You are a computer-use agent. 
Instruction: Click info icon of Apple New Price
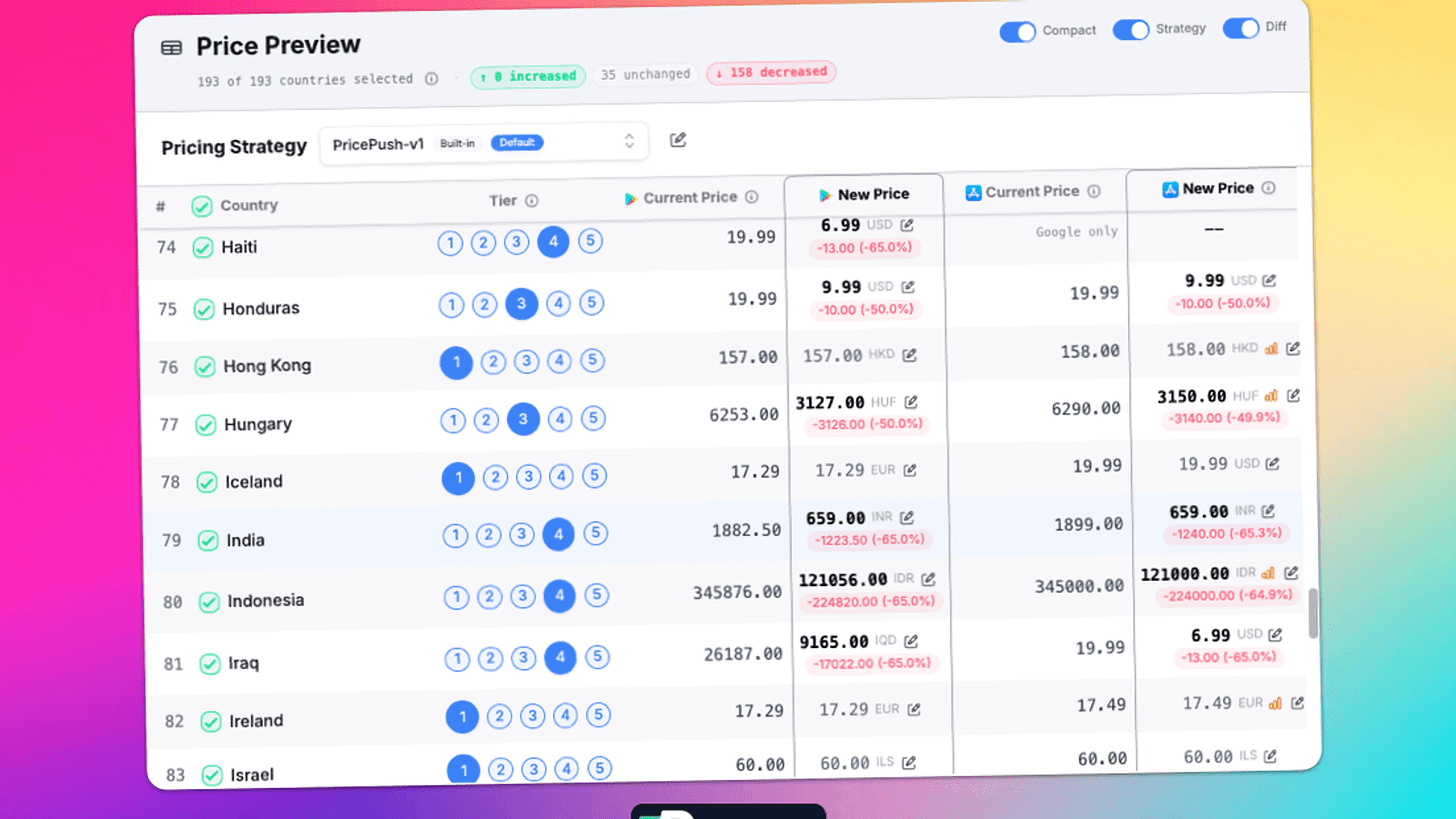(x=1269, y=188)
